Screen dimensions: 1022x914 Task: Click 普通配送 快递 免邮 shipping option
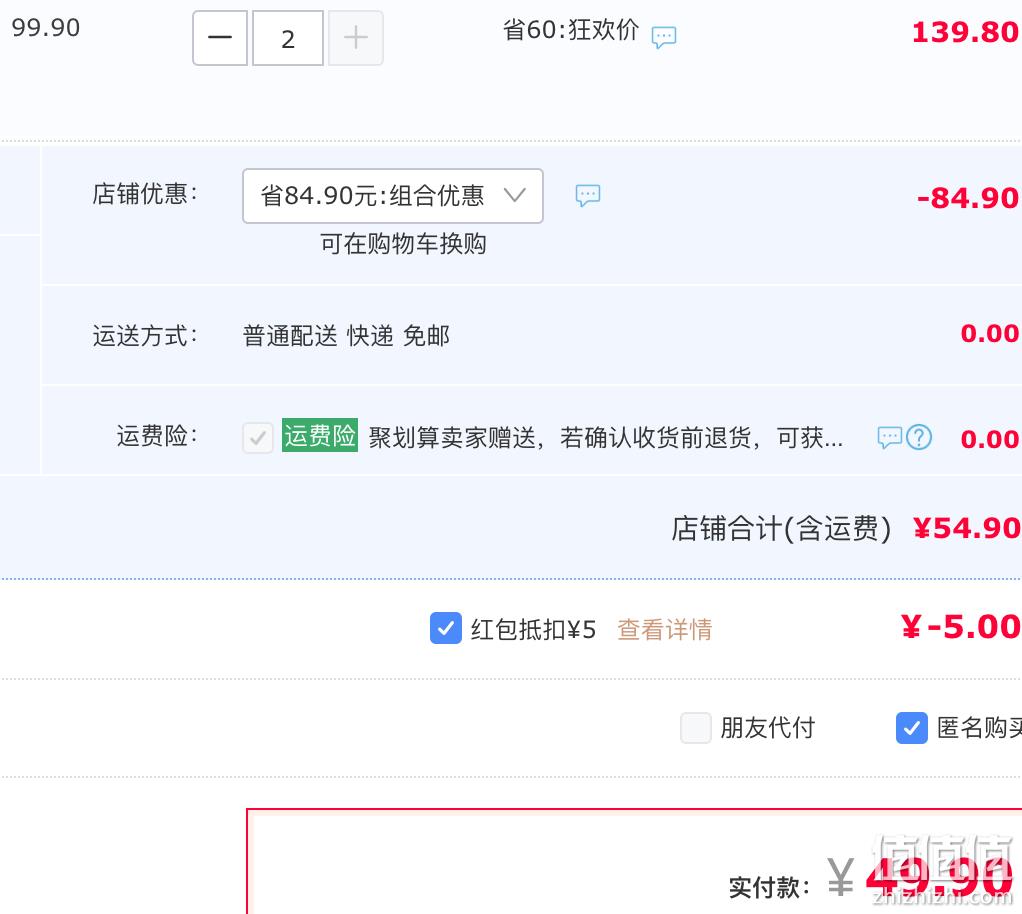click(346, 336)
